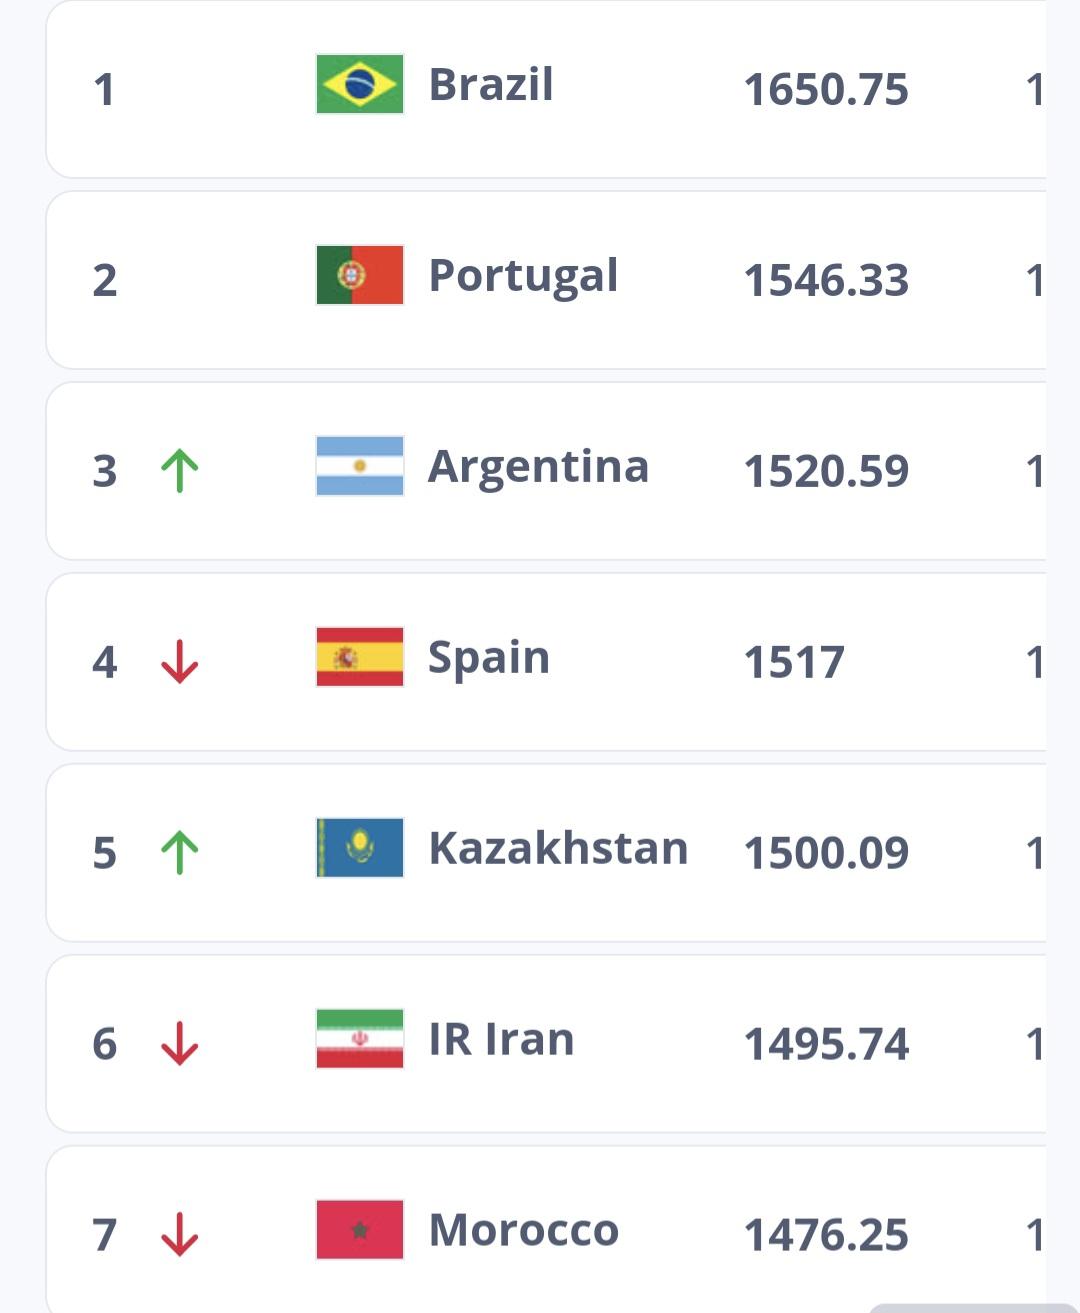
Task: Open the Brazil team link
Action: click(x=491, y=85)
